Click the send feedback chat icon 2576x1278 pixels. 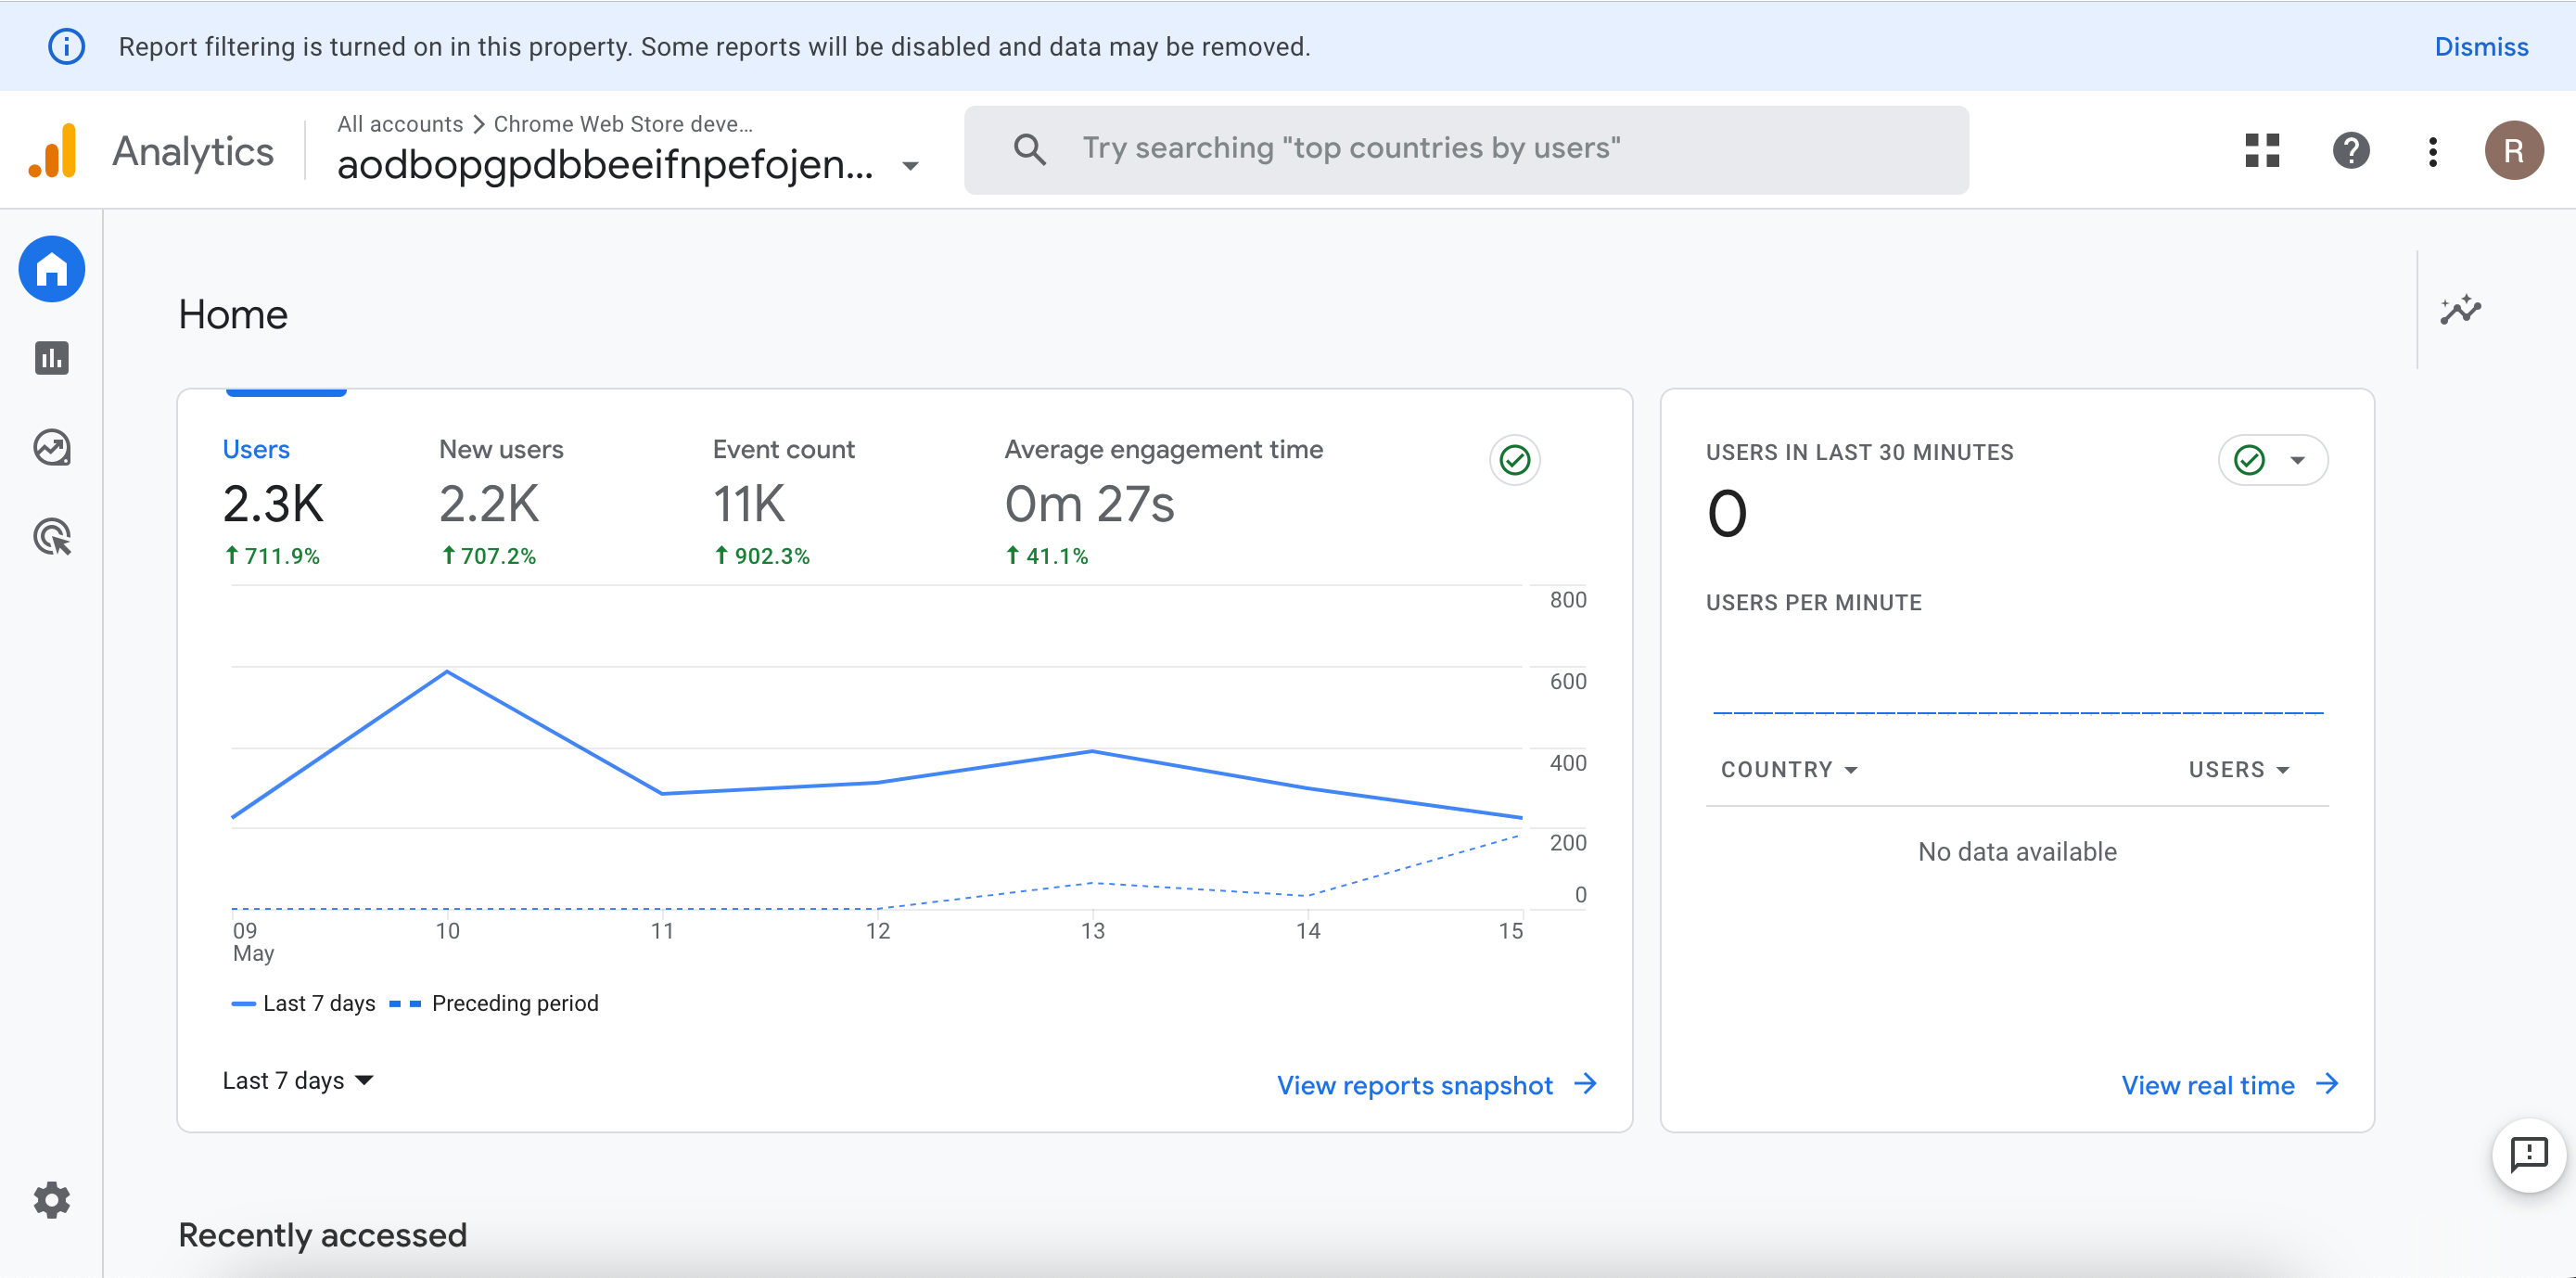click(2528, 1154)
